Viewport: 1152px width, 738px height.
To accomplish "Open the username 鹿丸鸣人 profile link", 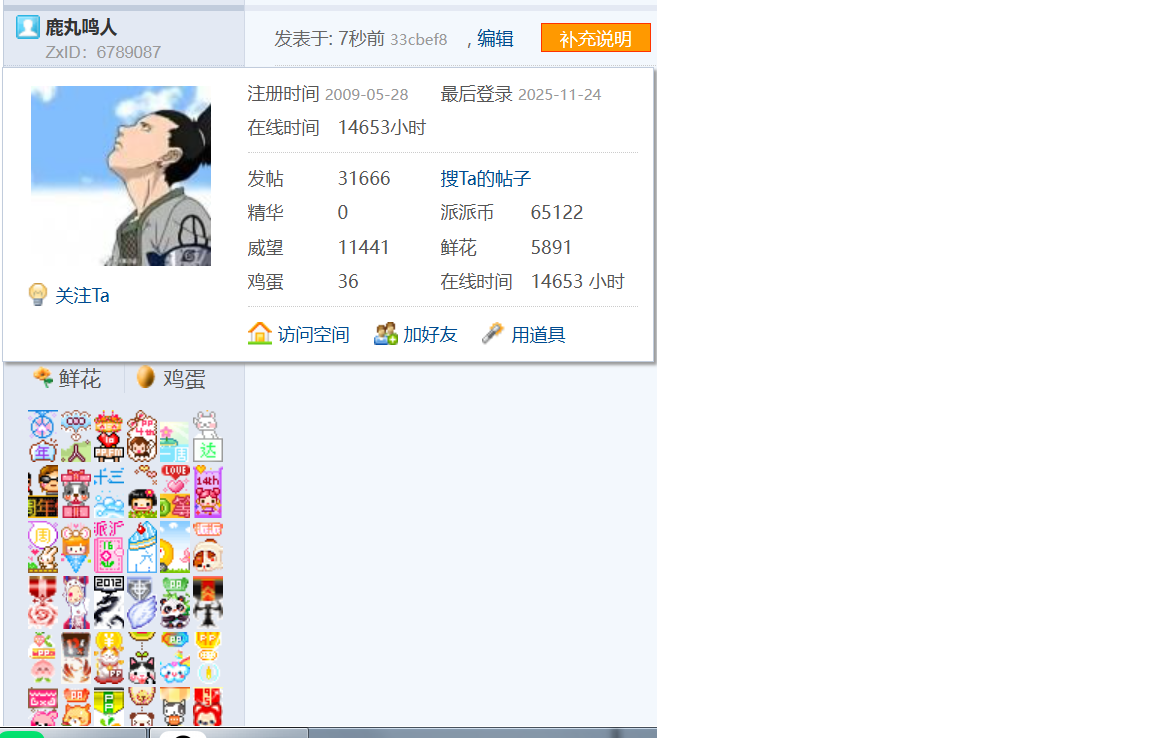I will (81, 27).
